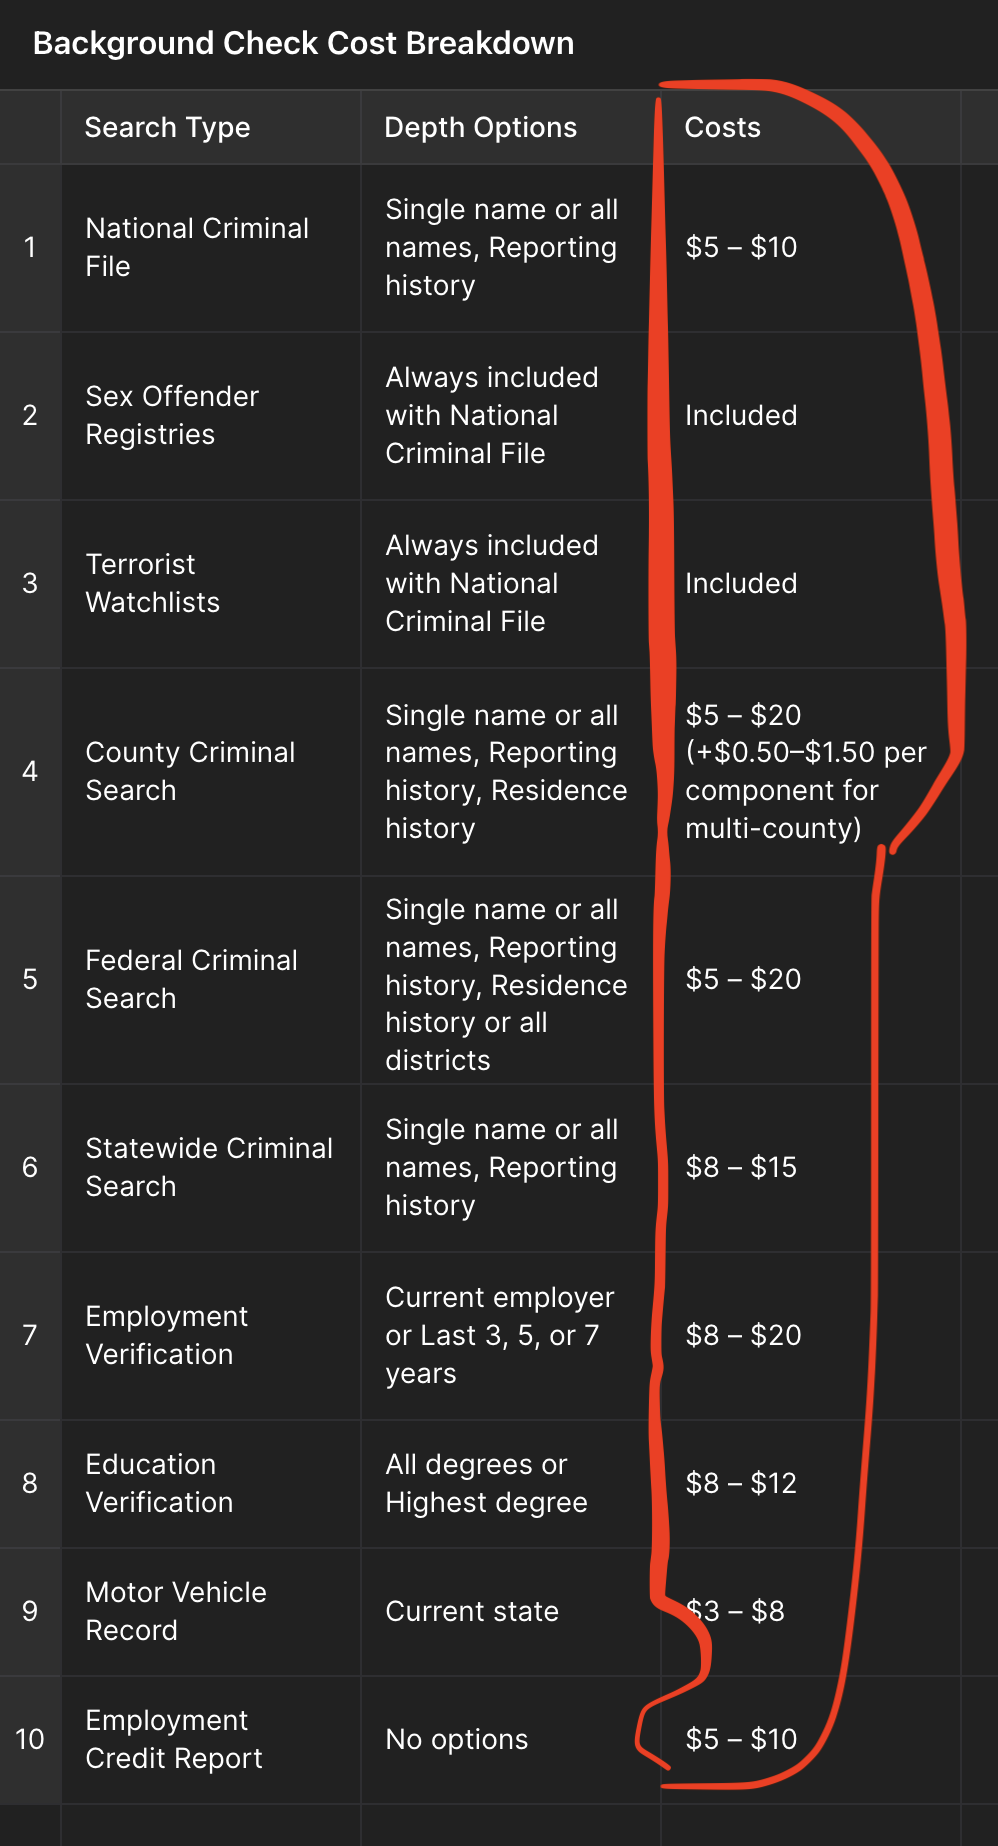The image size is (998, 1846).
Task: Select the Motor Vehicle Record cell
Action: pos(176,1611)
